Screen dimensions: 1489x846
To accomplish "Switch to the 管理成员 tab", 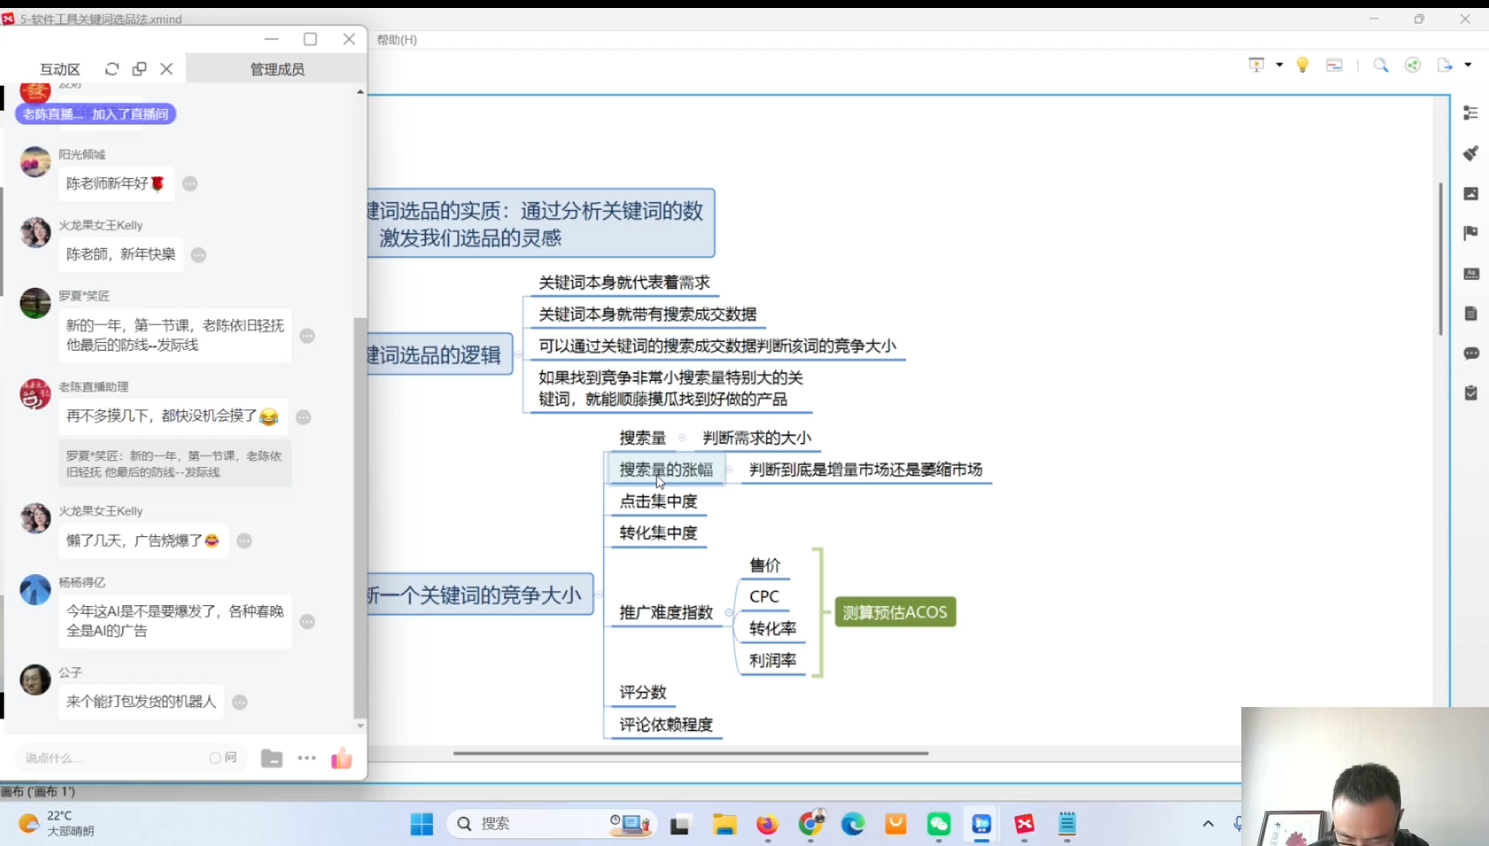I will coord(277,69).
